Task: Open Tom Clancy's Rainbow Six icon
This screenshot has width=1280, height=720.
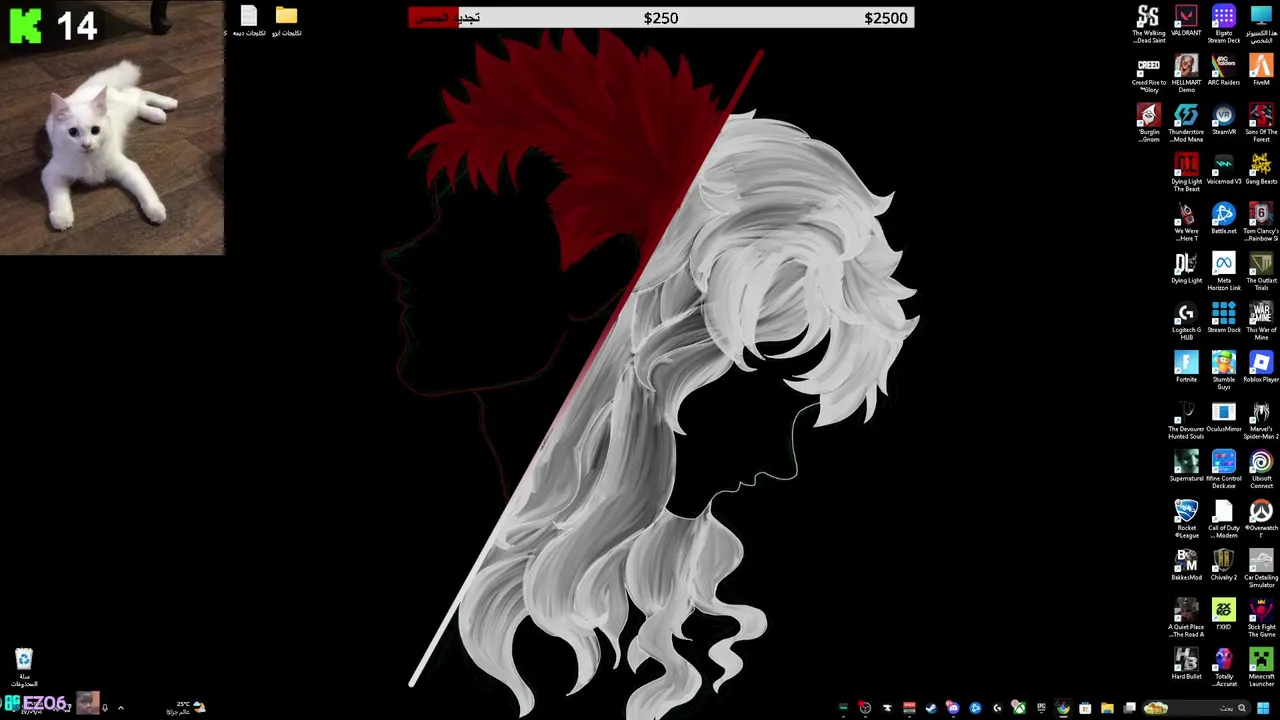Action: click(x=1261, y=222)
